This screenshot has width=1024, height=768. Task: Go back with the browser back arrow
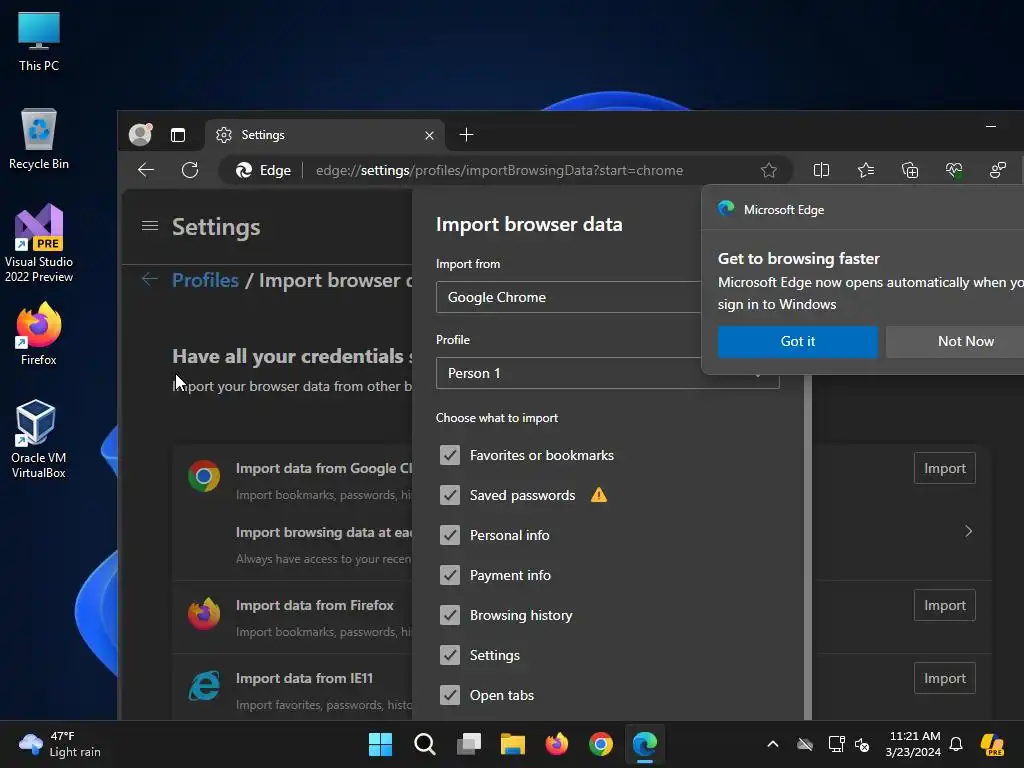[x=146, y=170]
